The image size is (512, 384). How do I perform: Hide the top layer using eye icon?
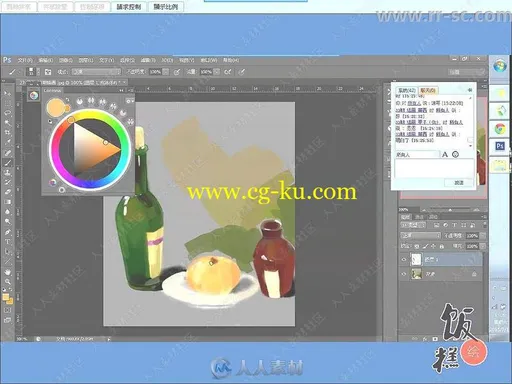(404, 259)
